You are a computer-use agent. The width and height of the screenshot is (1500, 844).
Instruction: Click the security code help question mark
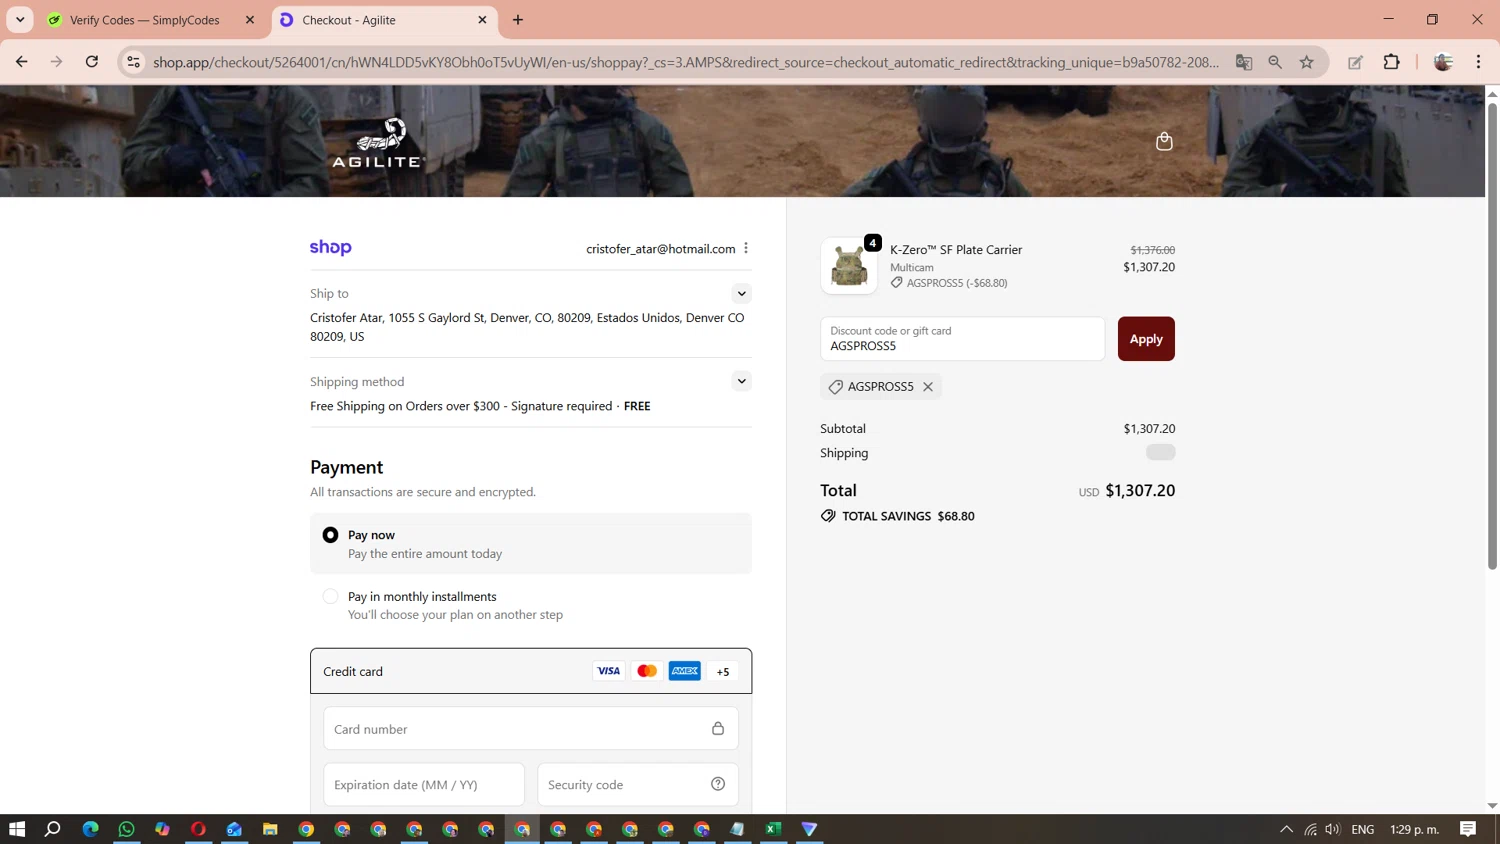(x=718, y=784)
